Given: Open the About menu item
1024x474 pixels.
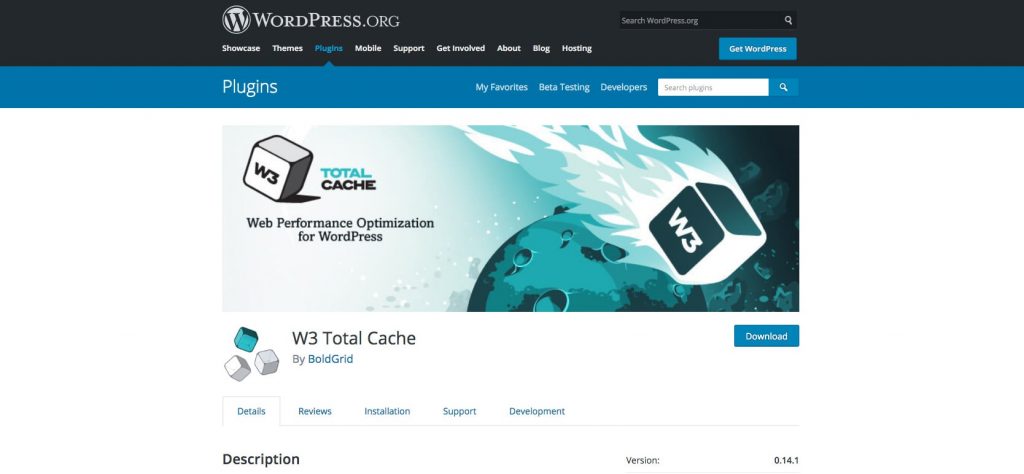Looking at the screenshot, I should [509, 48].
